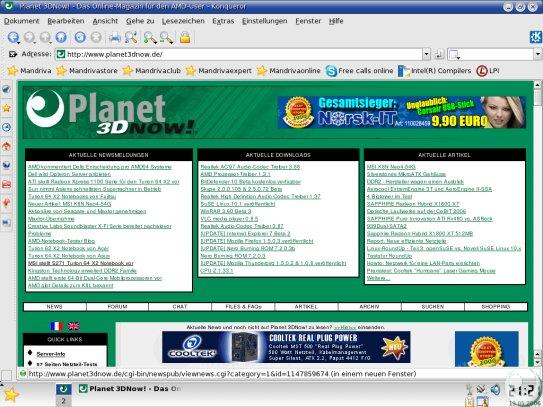Click the French flag icon
This screenshot has height=407, width=543.
[56, 326]
